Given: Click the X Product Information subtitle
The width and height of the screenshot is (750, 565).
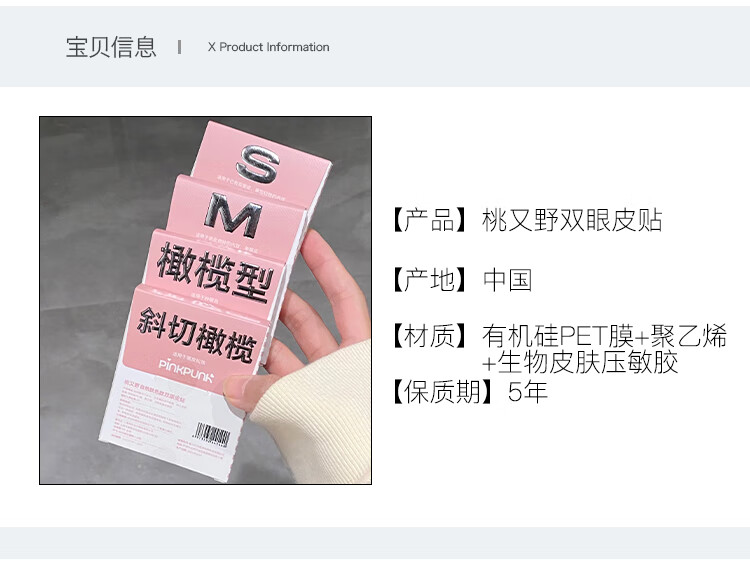Looking at the screenshot, I should 268,47.
